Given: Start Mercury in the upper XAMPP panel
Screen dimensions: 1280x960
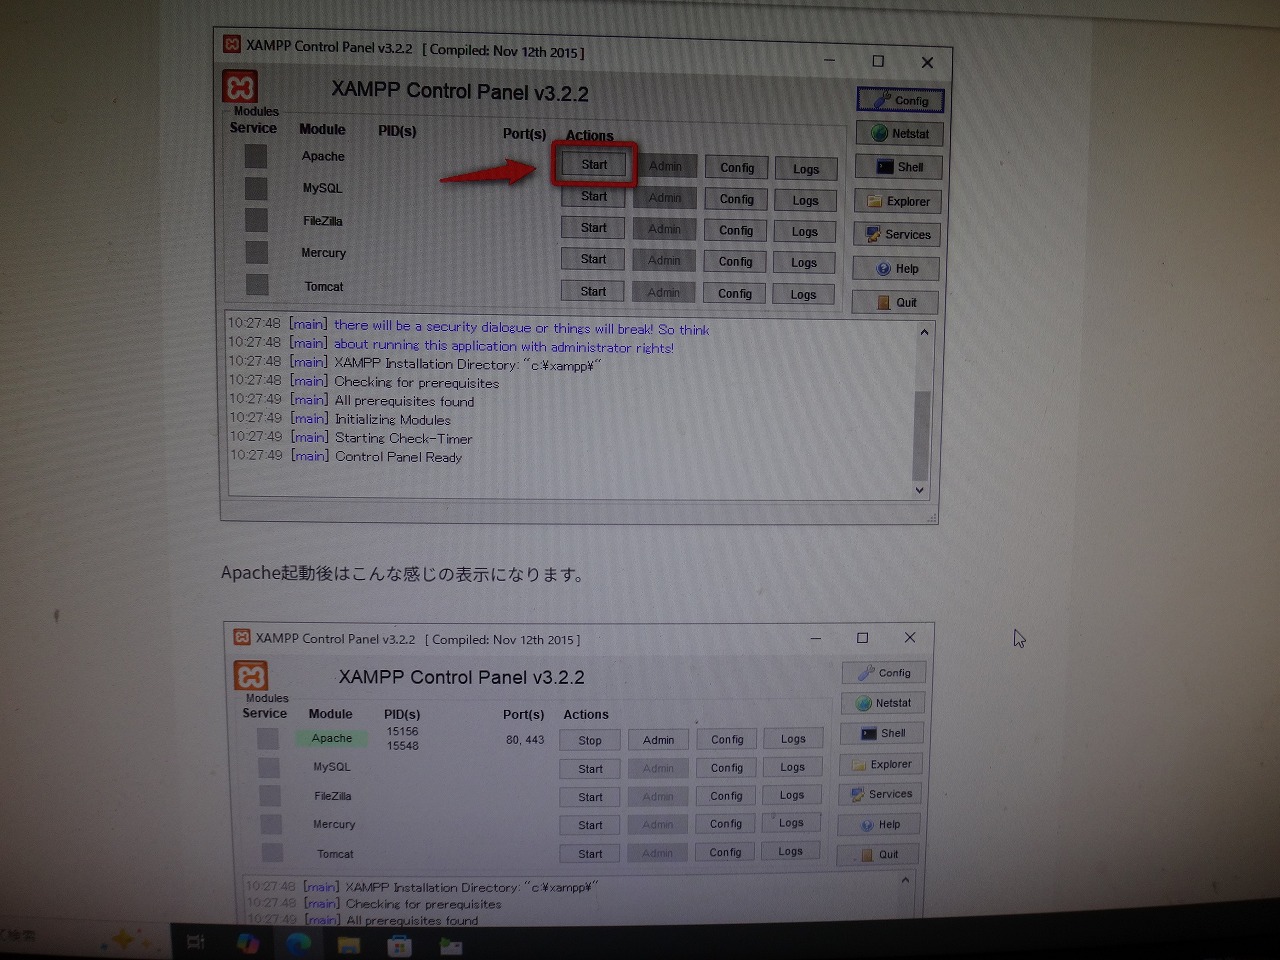Looking at the screenshot, I should click(593, 259).
